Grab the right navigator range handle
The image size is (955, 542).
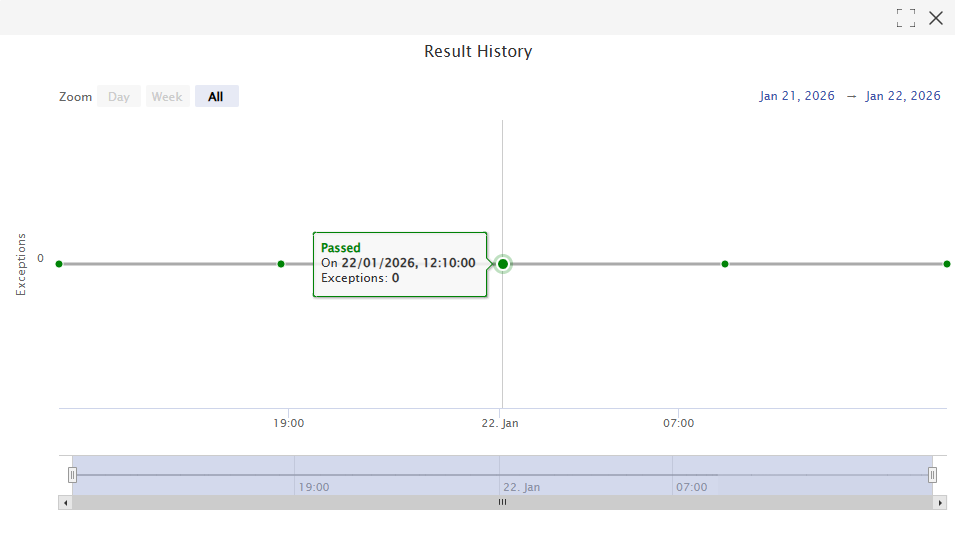click(932, 475)
